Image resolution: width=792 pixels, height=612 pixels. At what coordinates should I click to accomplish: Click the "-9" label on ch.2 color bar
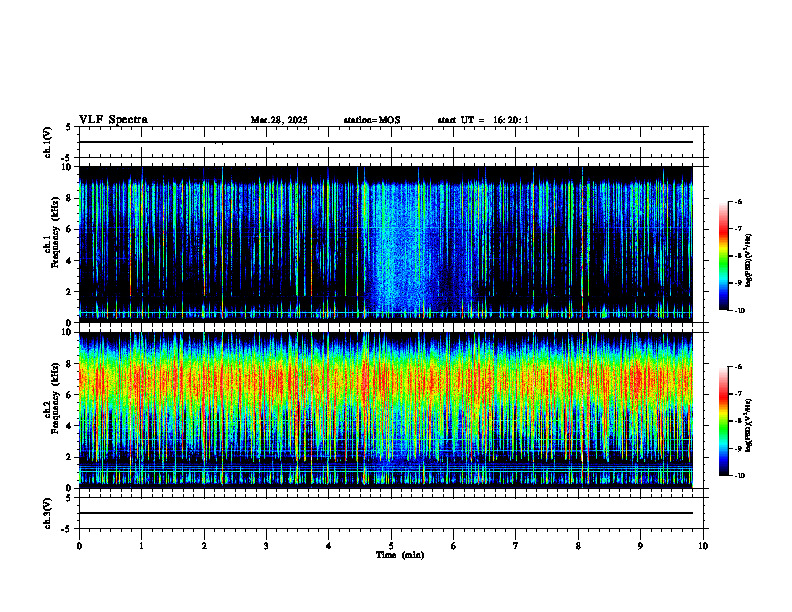(738, 448)
